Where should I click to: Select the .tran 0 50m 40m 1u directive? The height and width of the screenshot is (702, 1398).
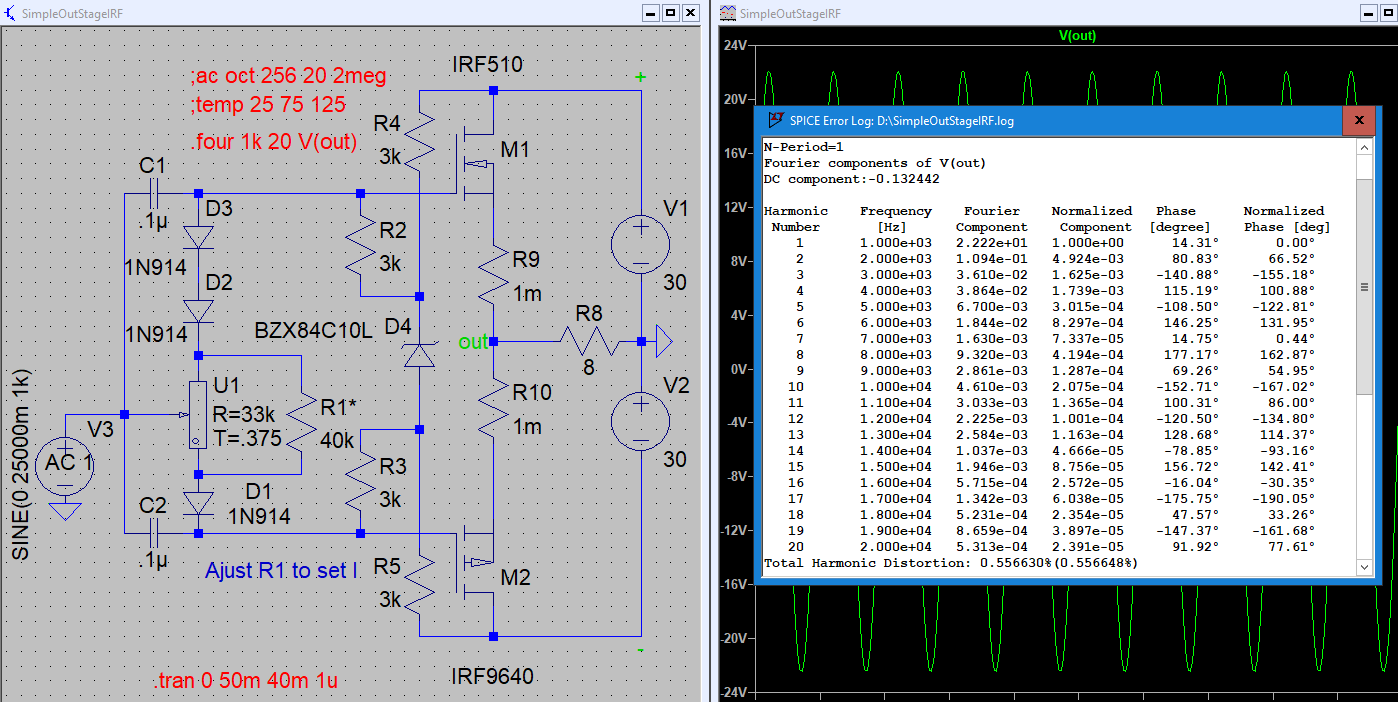click(245, 681)
